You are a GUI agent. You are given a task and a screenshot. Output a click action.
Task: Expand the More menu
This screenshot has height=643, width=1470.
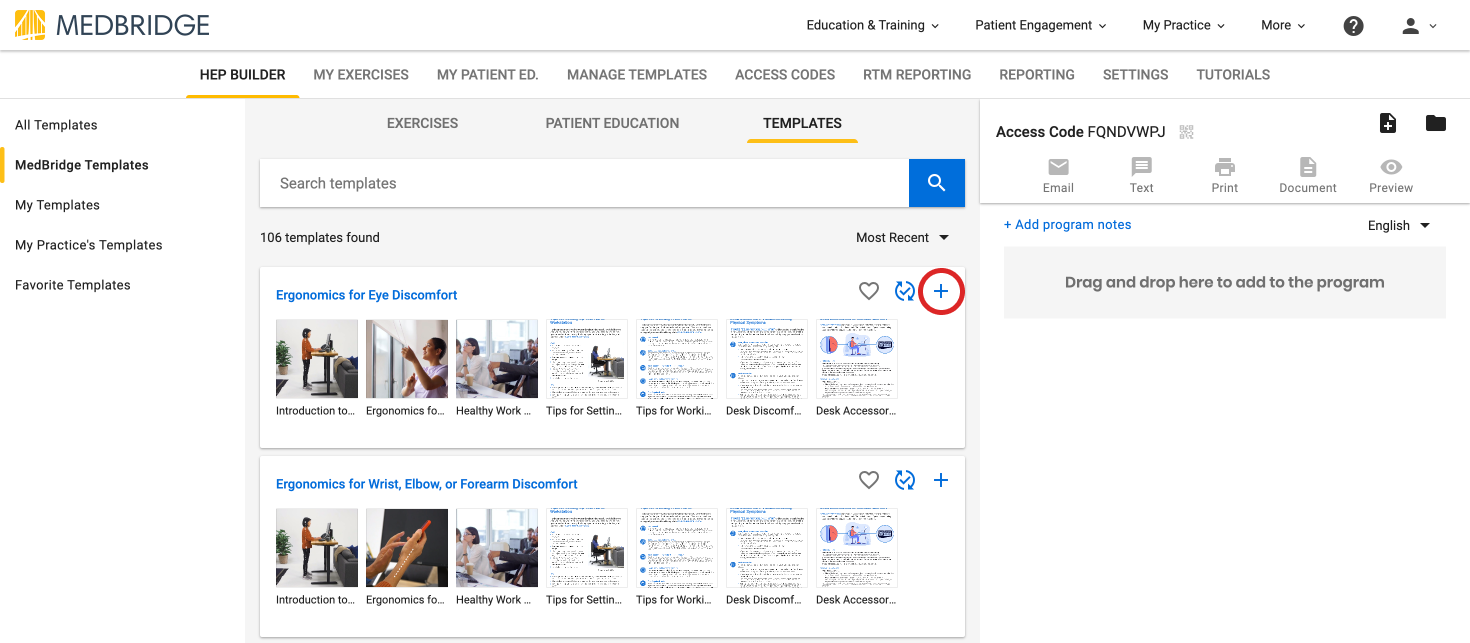[1283, 26]
